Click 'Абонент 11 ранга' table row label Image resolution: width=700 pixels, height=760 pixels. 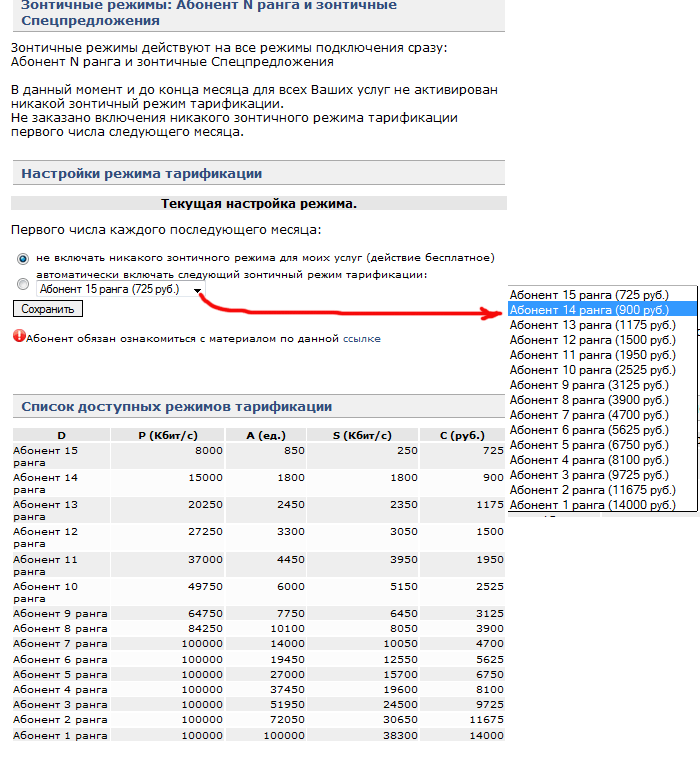[62, 565]
